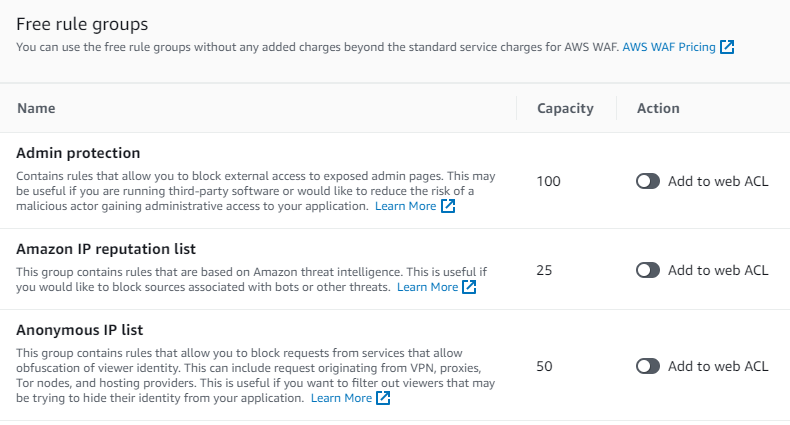Screen dimensions: 790x425
Task: Click the Action column header
Action: [x=658, y=108]
